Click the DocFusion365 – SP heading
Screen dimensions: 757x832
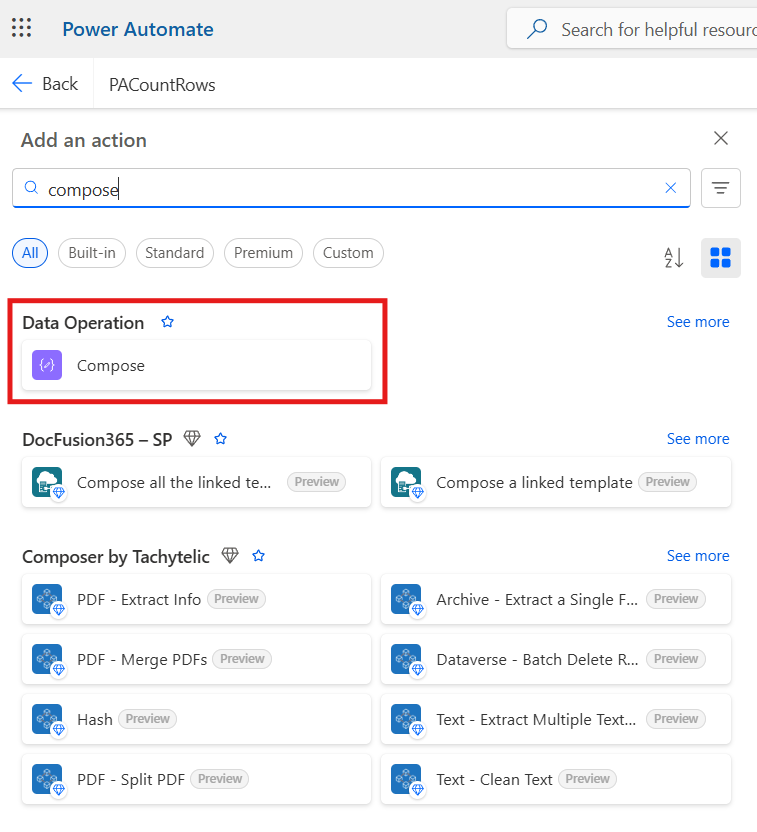[98, 440]
